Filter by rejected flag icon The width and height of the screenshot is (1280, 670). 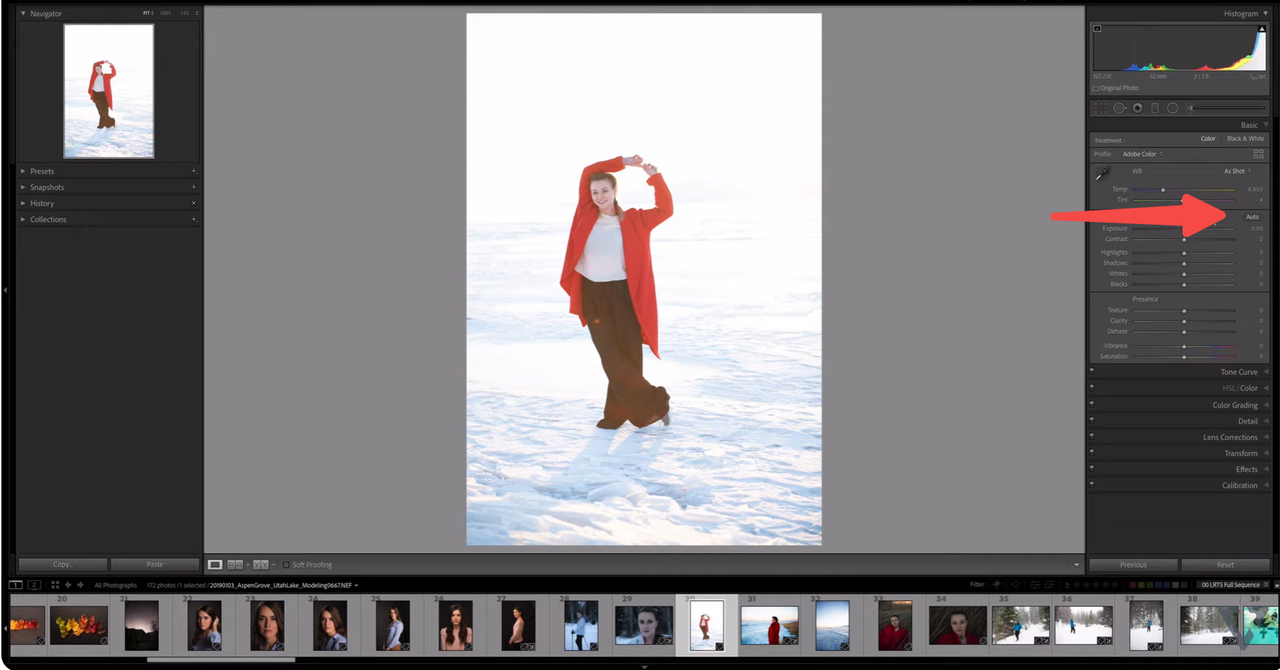[1016, 585]
